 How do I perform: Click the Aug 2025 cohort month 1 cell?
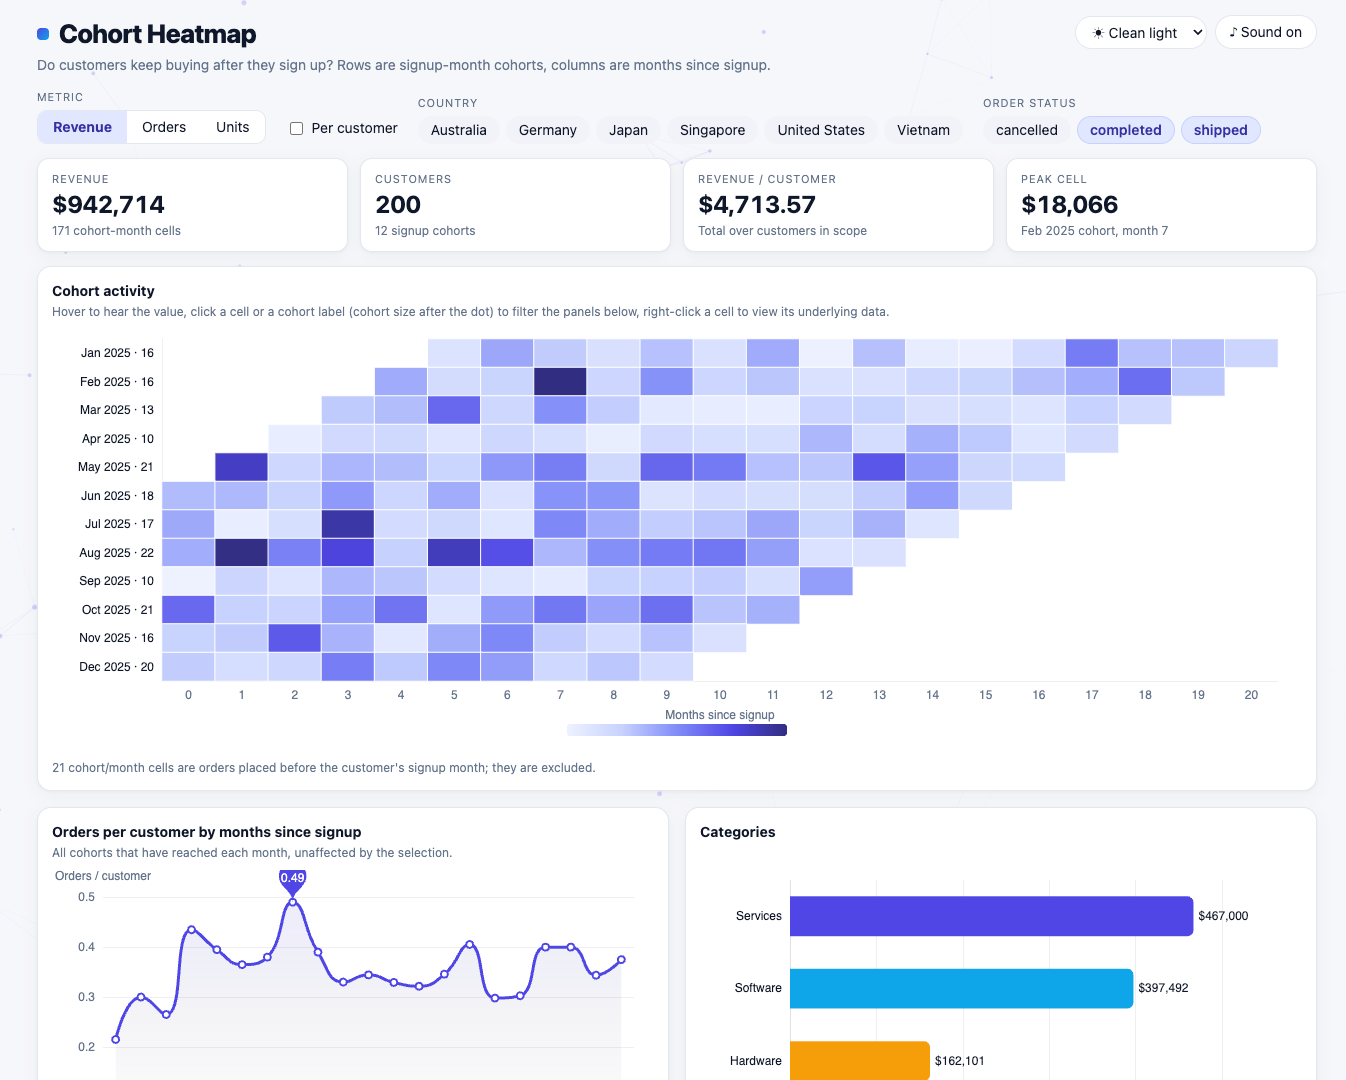click(x=241, y=553)
